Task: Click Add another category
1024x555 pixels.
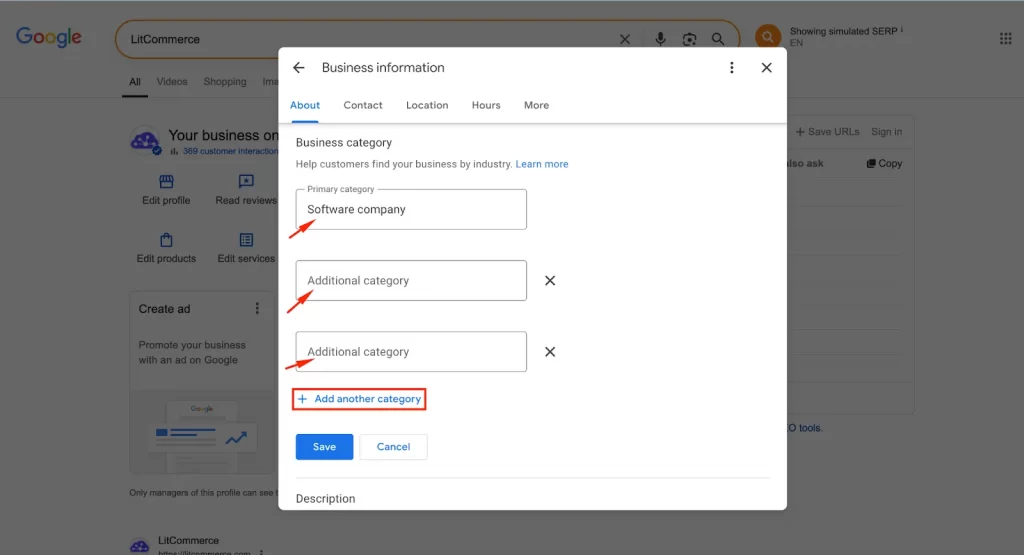Action: (359, 399)
